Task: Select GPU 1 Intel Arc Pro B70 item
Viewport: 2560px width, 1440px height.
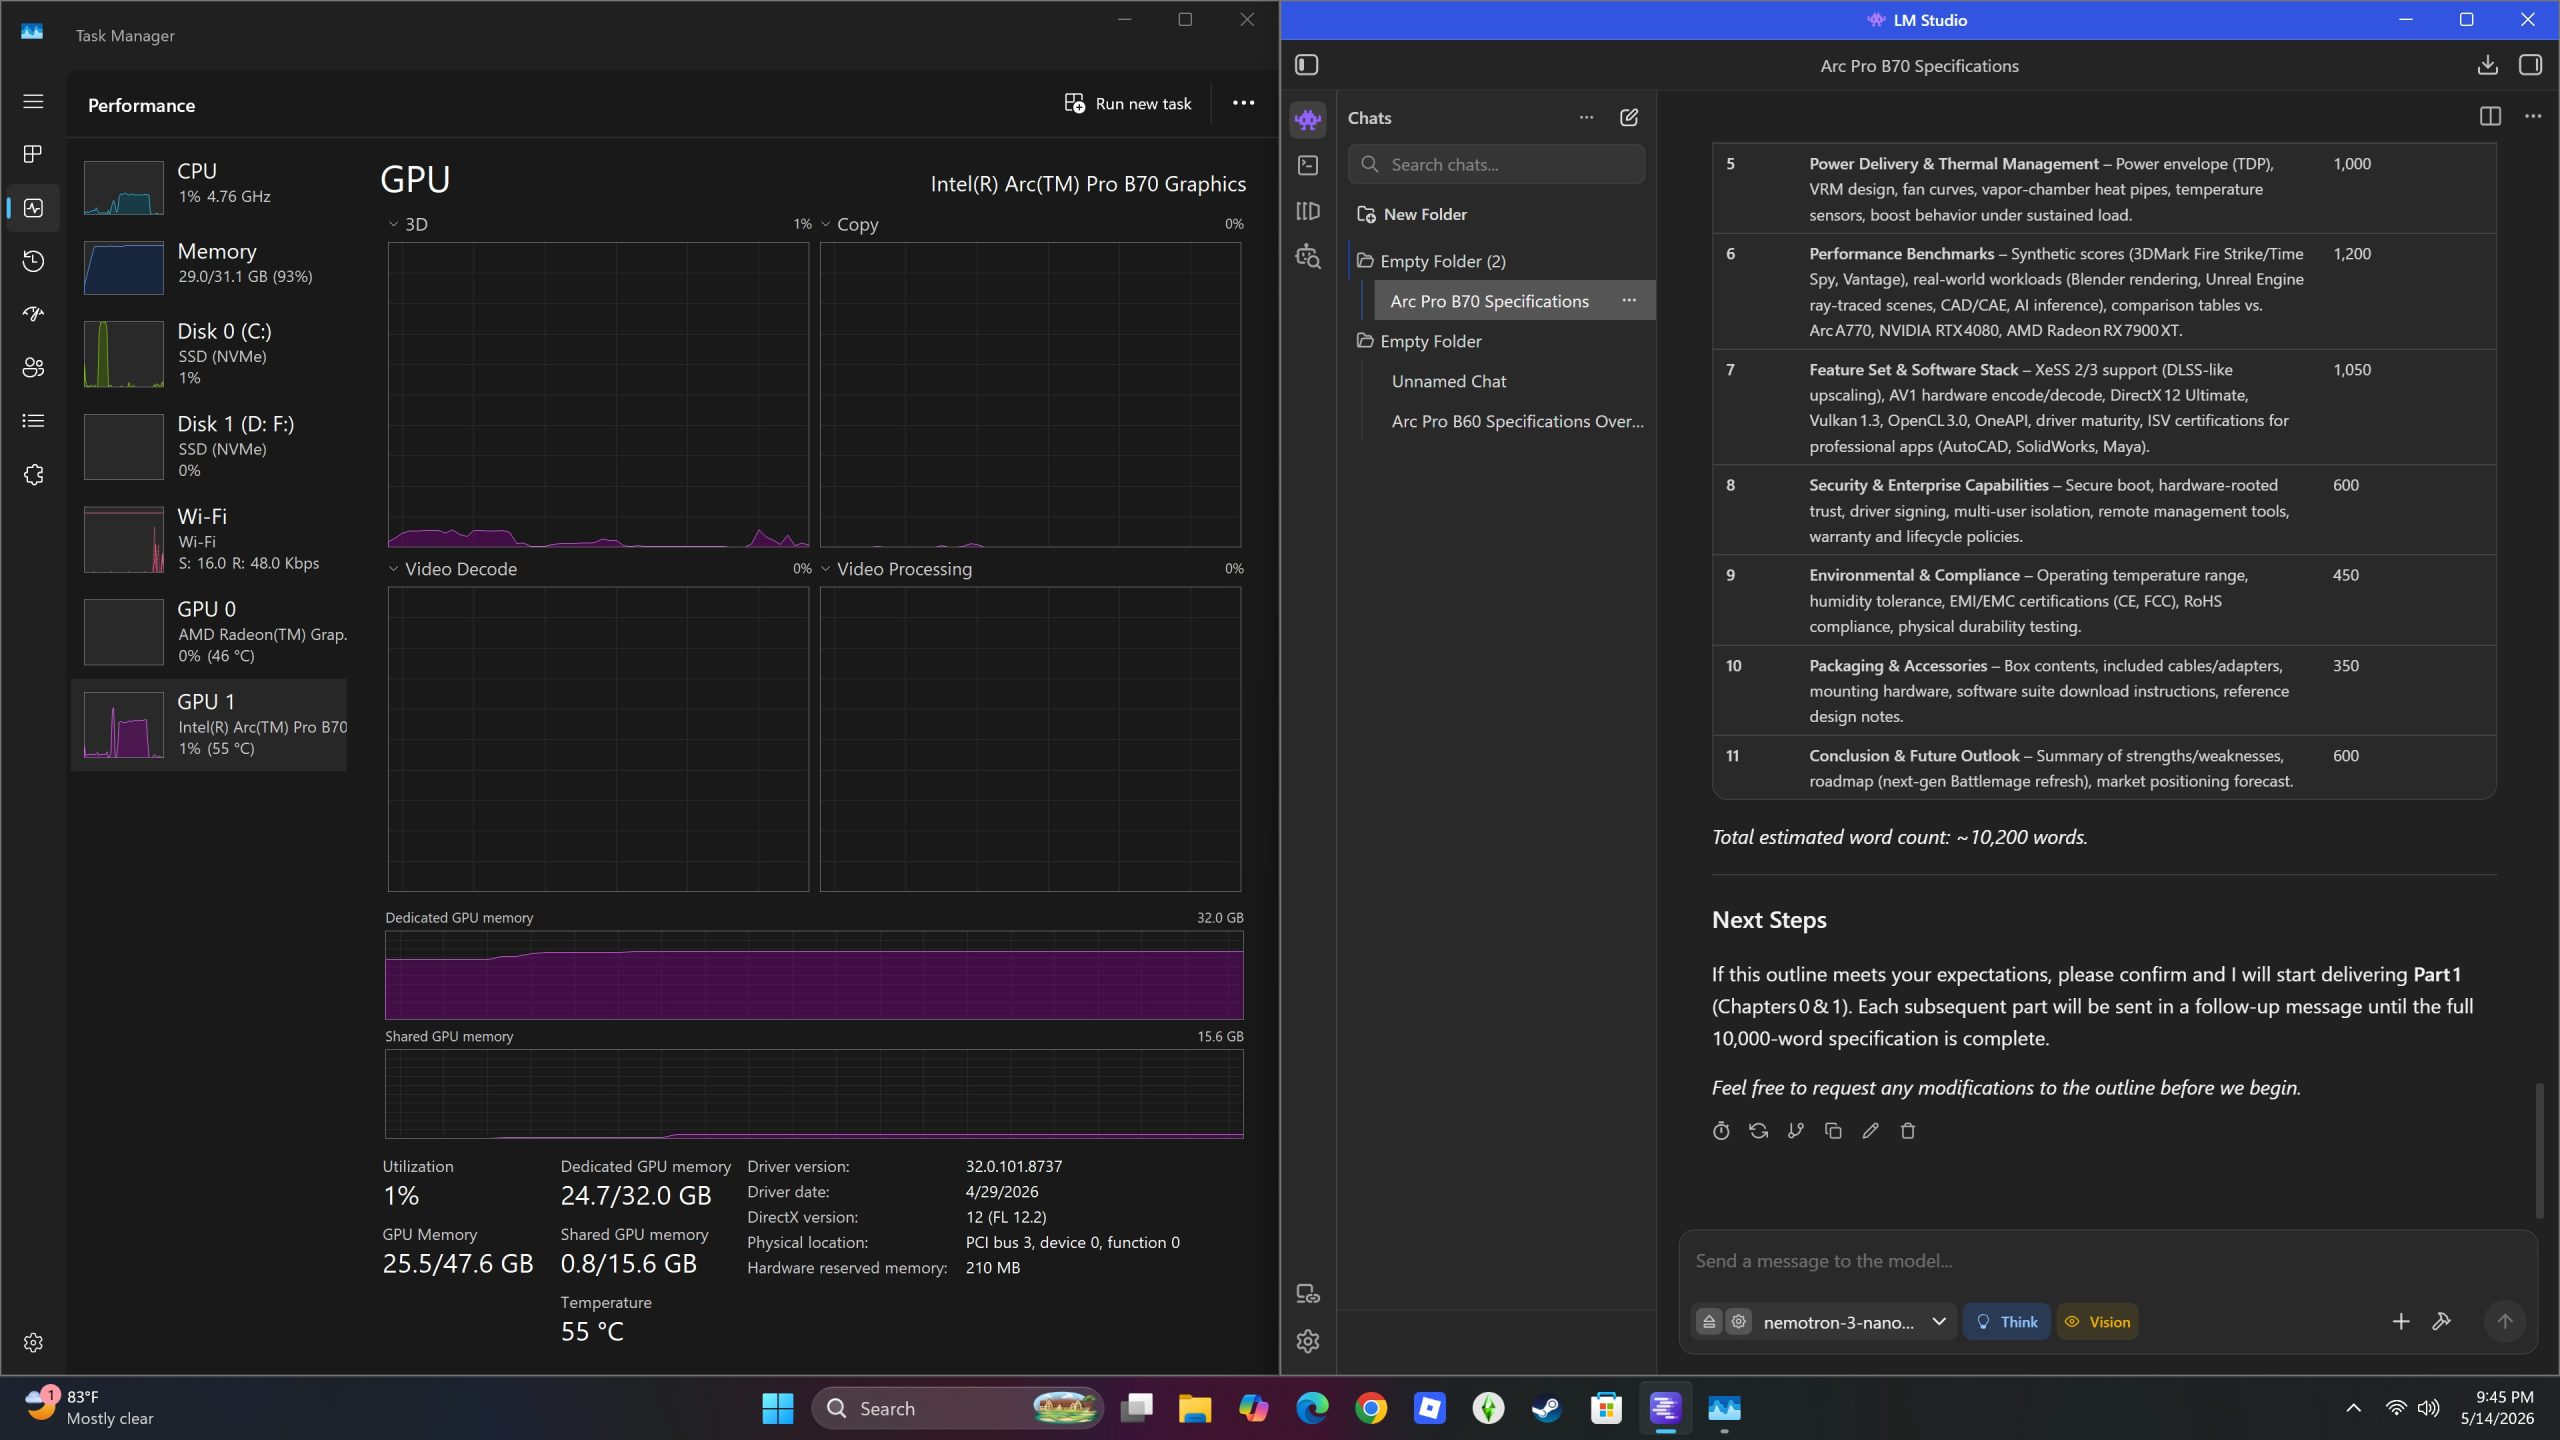Action: pyautogui.click(x=209, y=725)
